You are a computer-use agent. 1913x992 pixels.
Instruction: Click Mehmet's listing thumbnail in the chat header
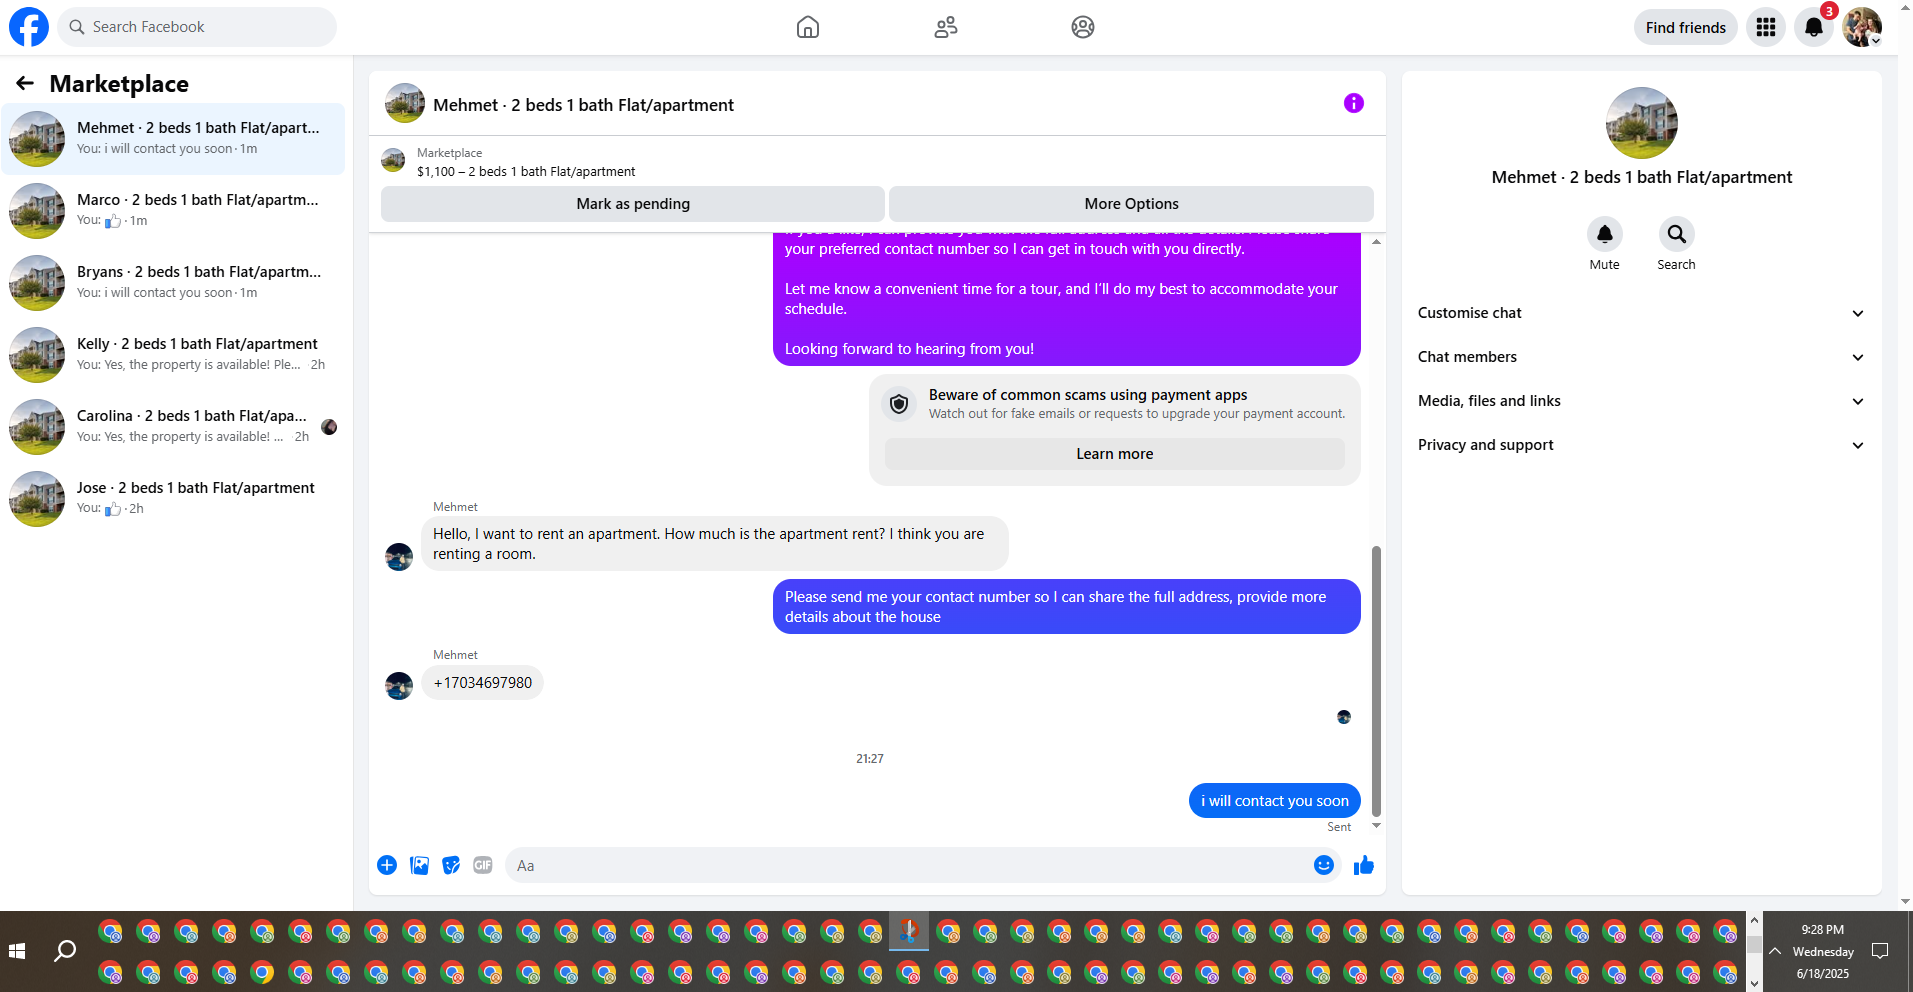[x=405, y=103]
